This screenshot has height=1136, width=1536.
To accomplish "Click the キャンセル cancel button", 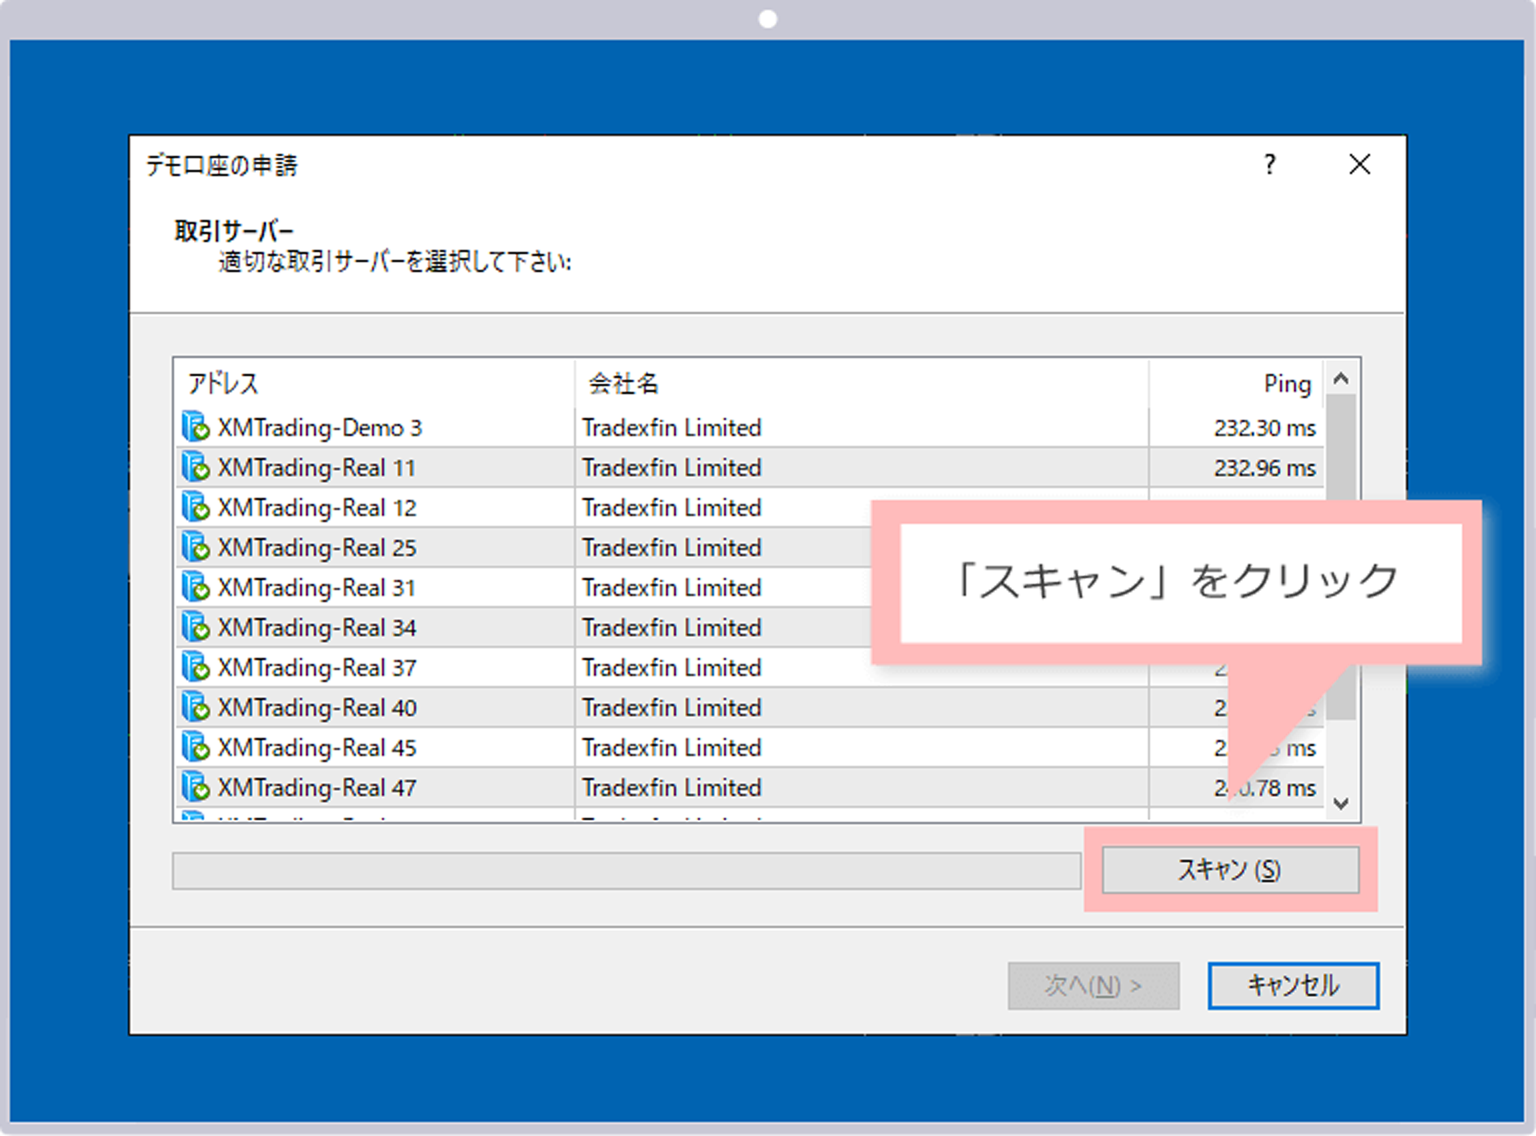I will coord(1293,986).
